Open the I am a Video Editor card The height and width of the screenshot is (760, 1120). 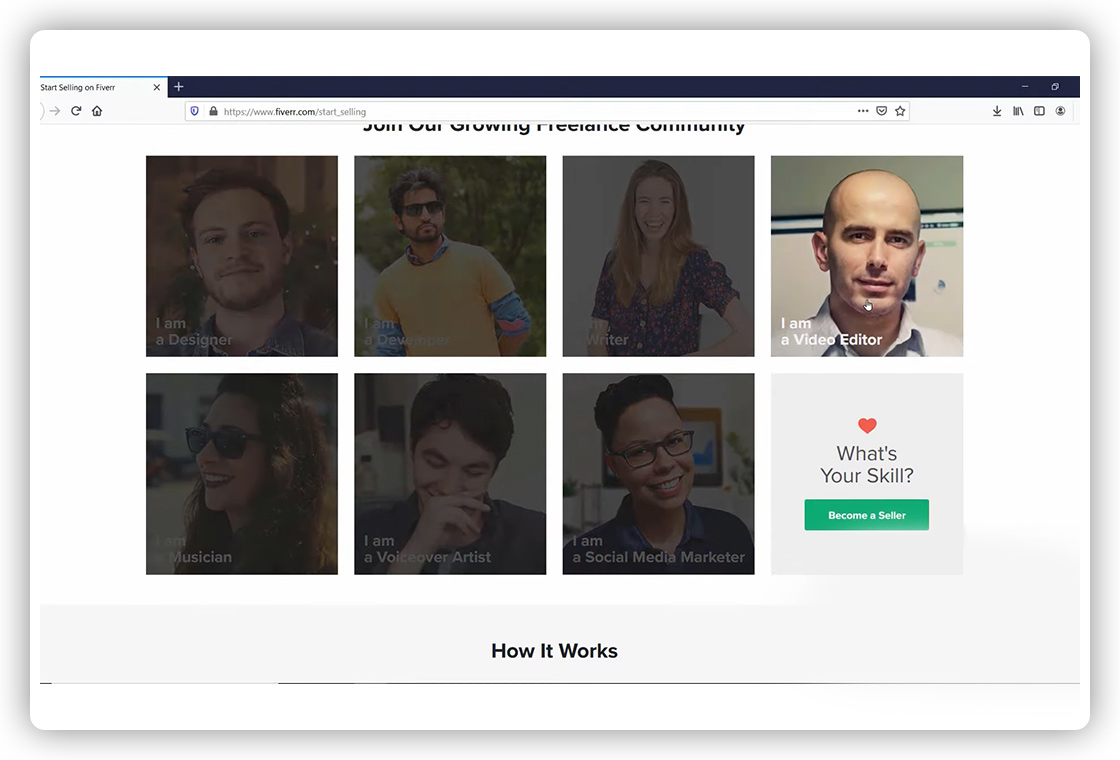[866, 256]
